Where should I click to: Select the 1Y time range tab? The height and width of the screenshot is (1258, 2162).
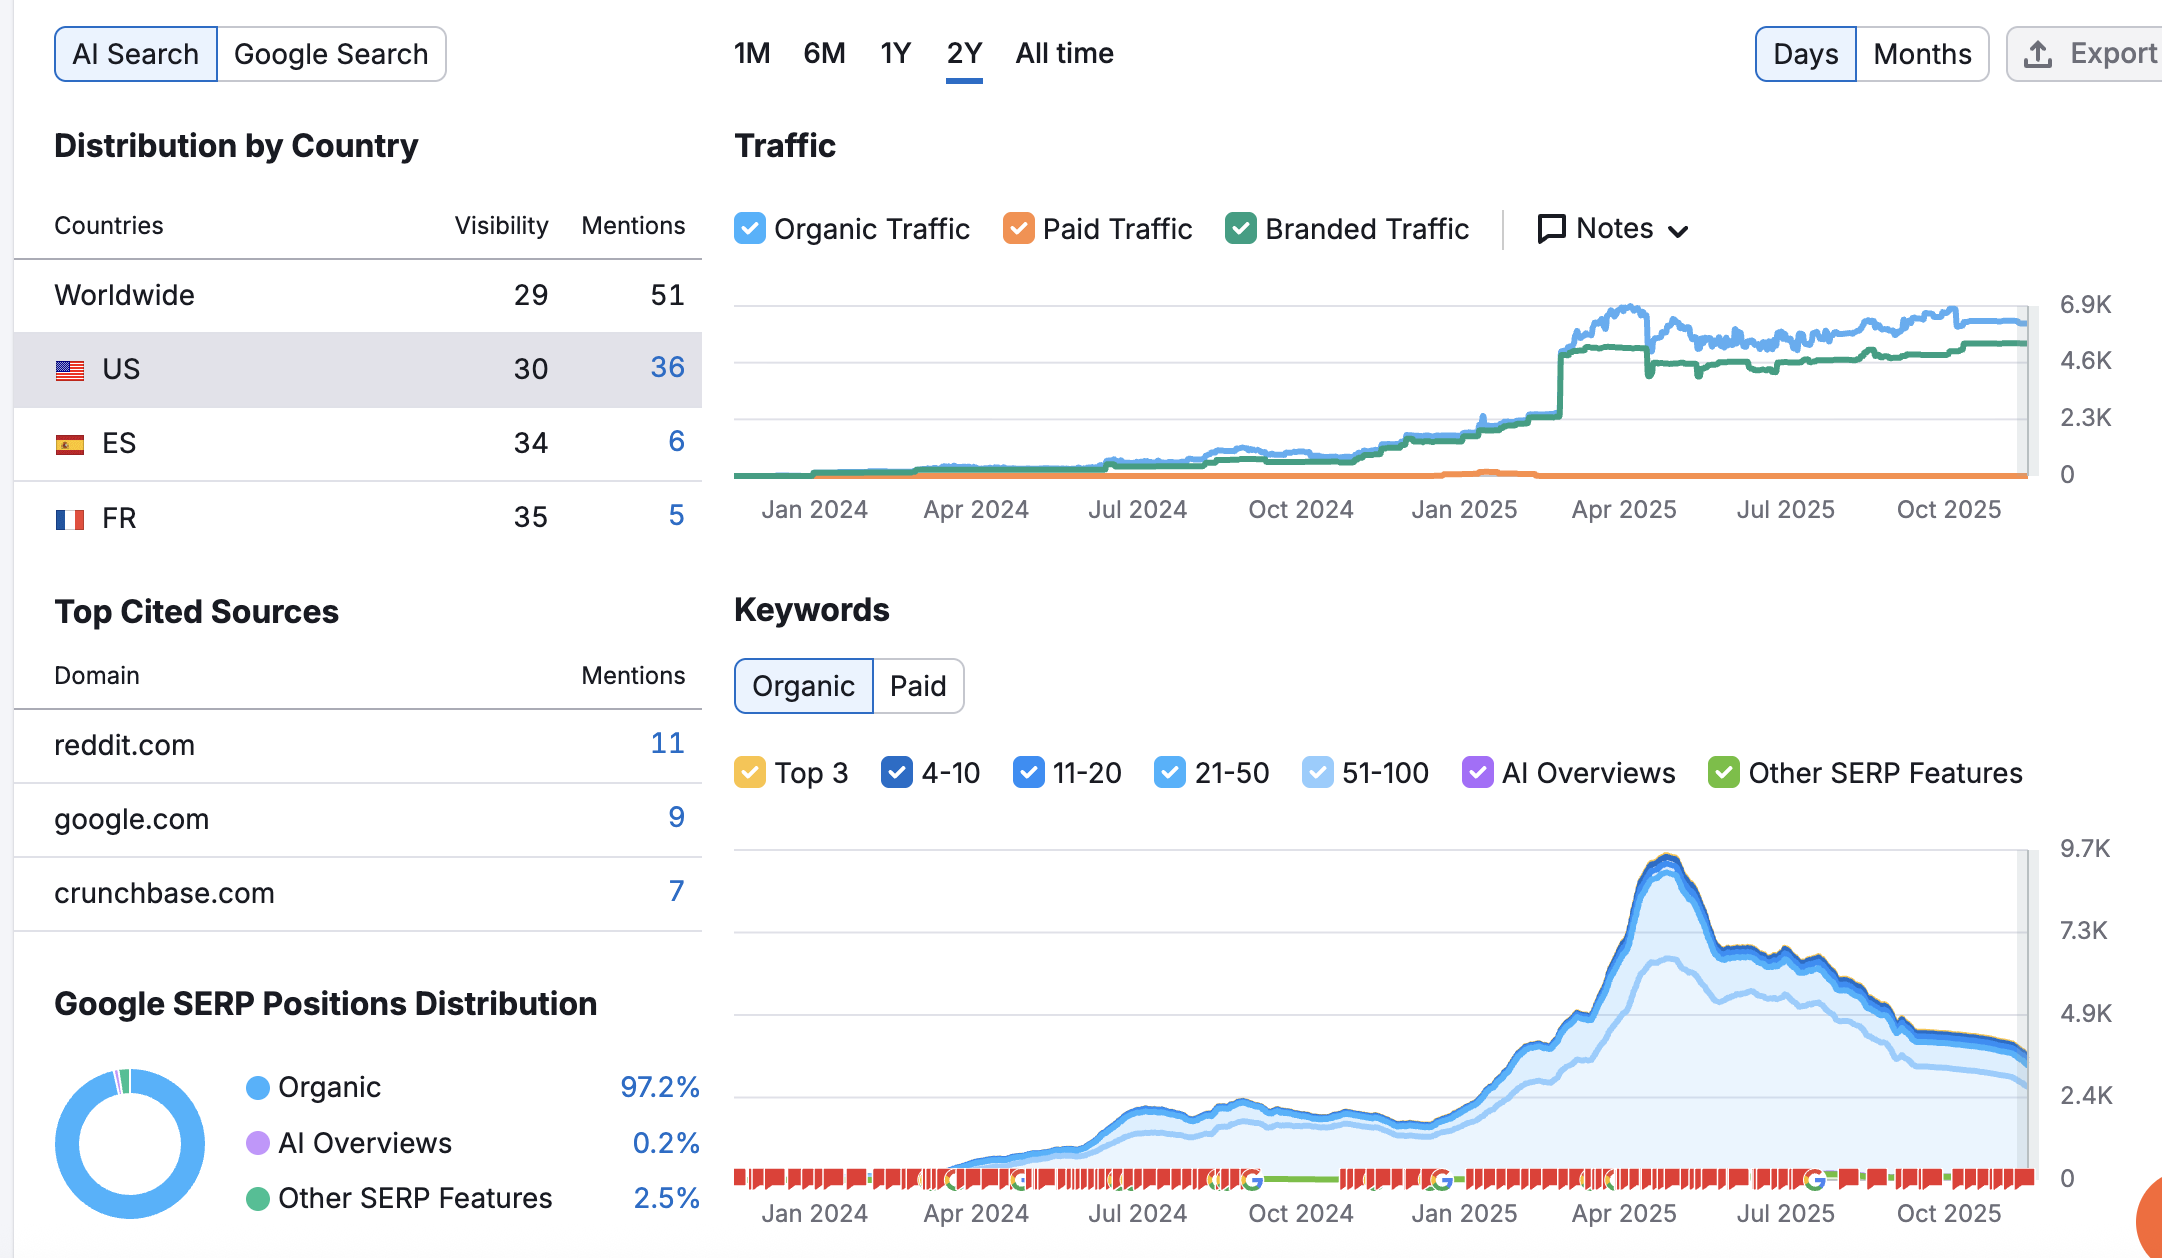pyautogui.click(x=895, y=53)
